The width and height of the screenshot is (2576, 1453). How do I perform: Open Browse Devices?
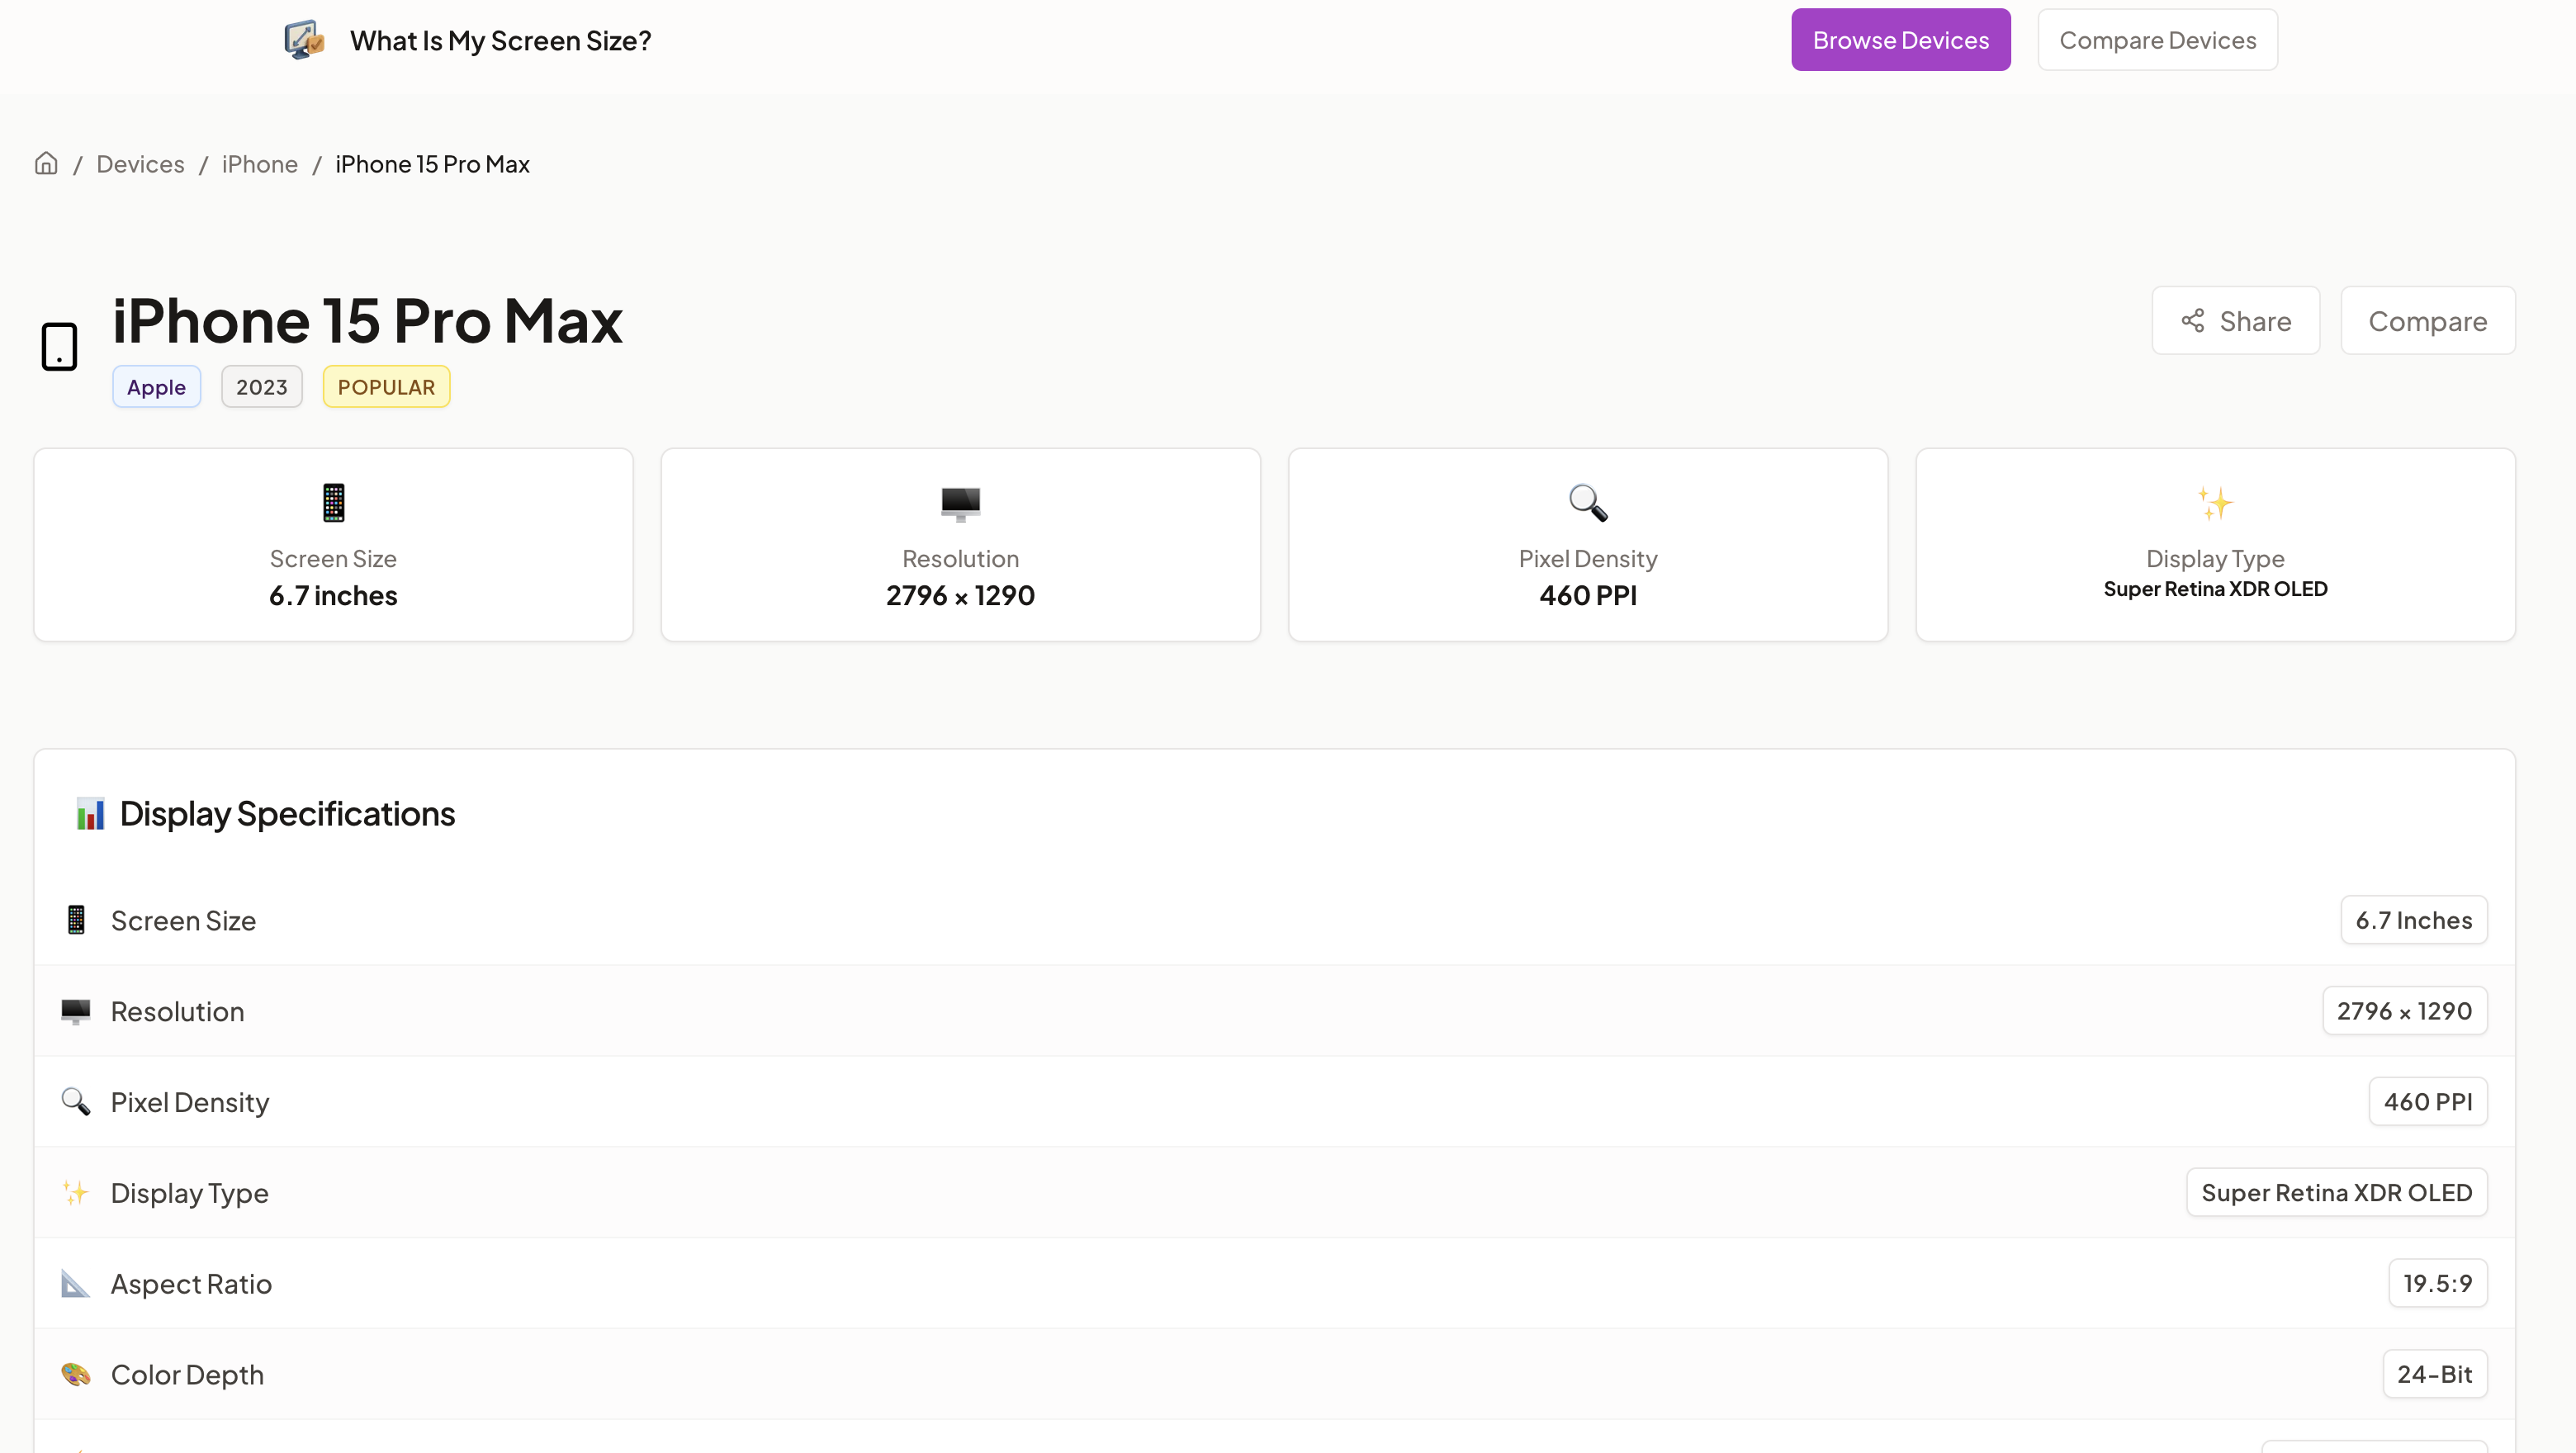tap(1900, 40)
